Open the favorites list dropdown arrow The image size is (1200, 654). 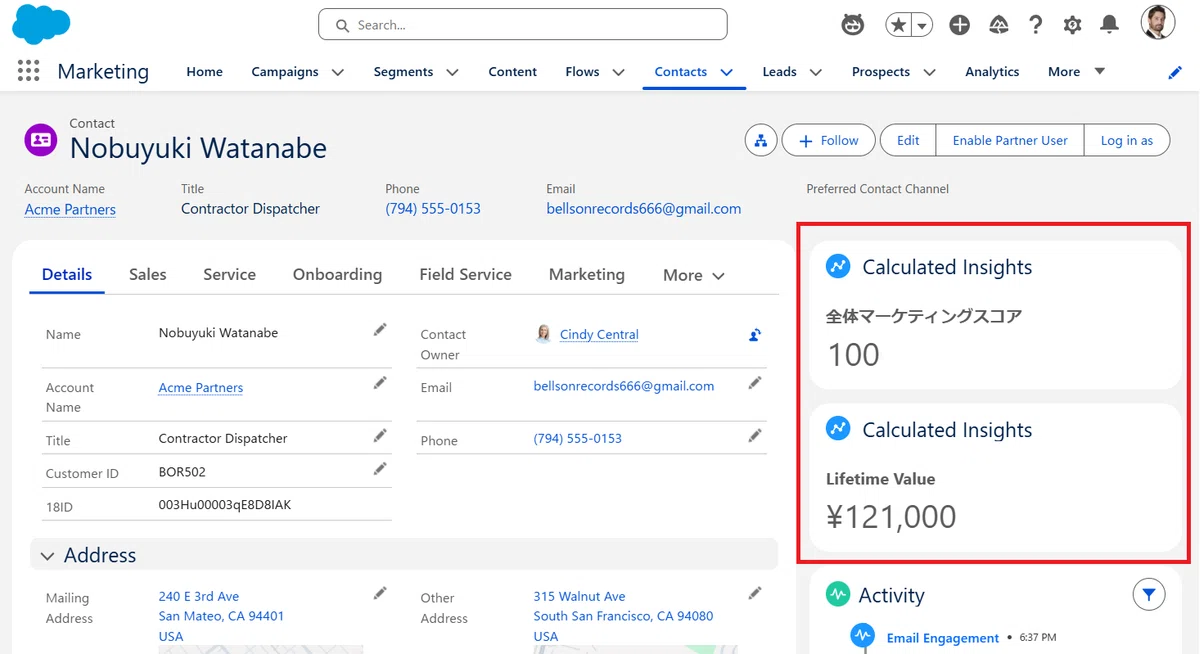tap(922, 25)
